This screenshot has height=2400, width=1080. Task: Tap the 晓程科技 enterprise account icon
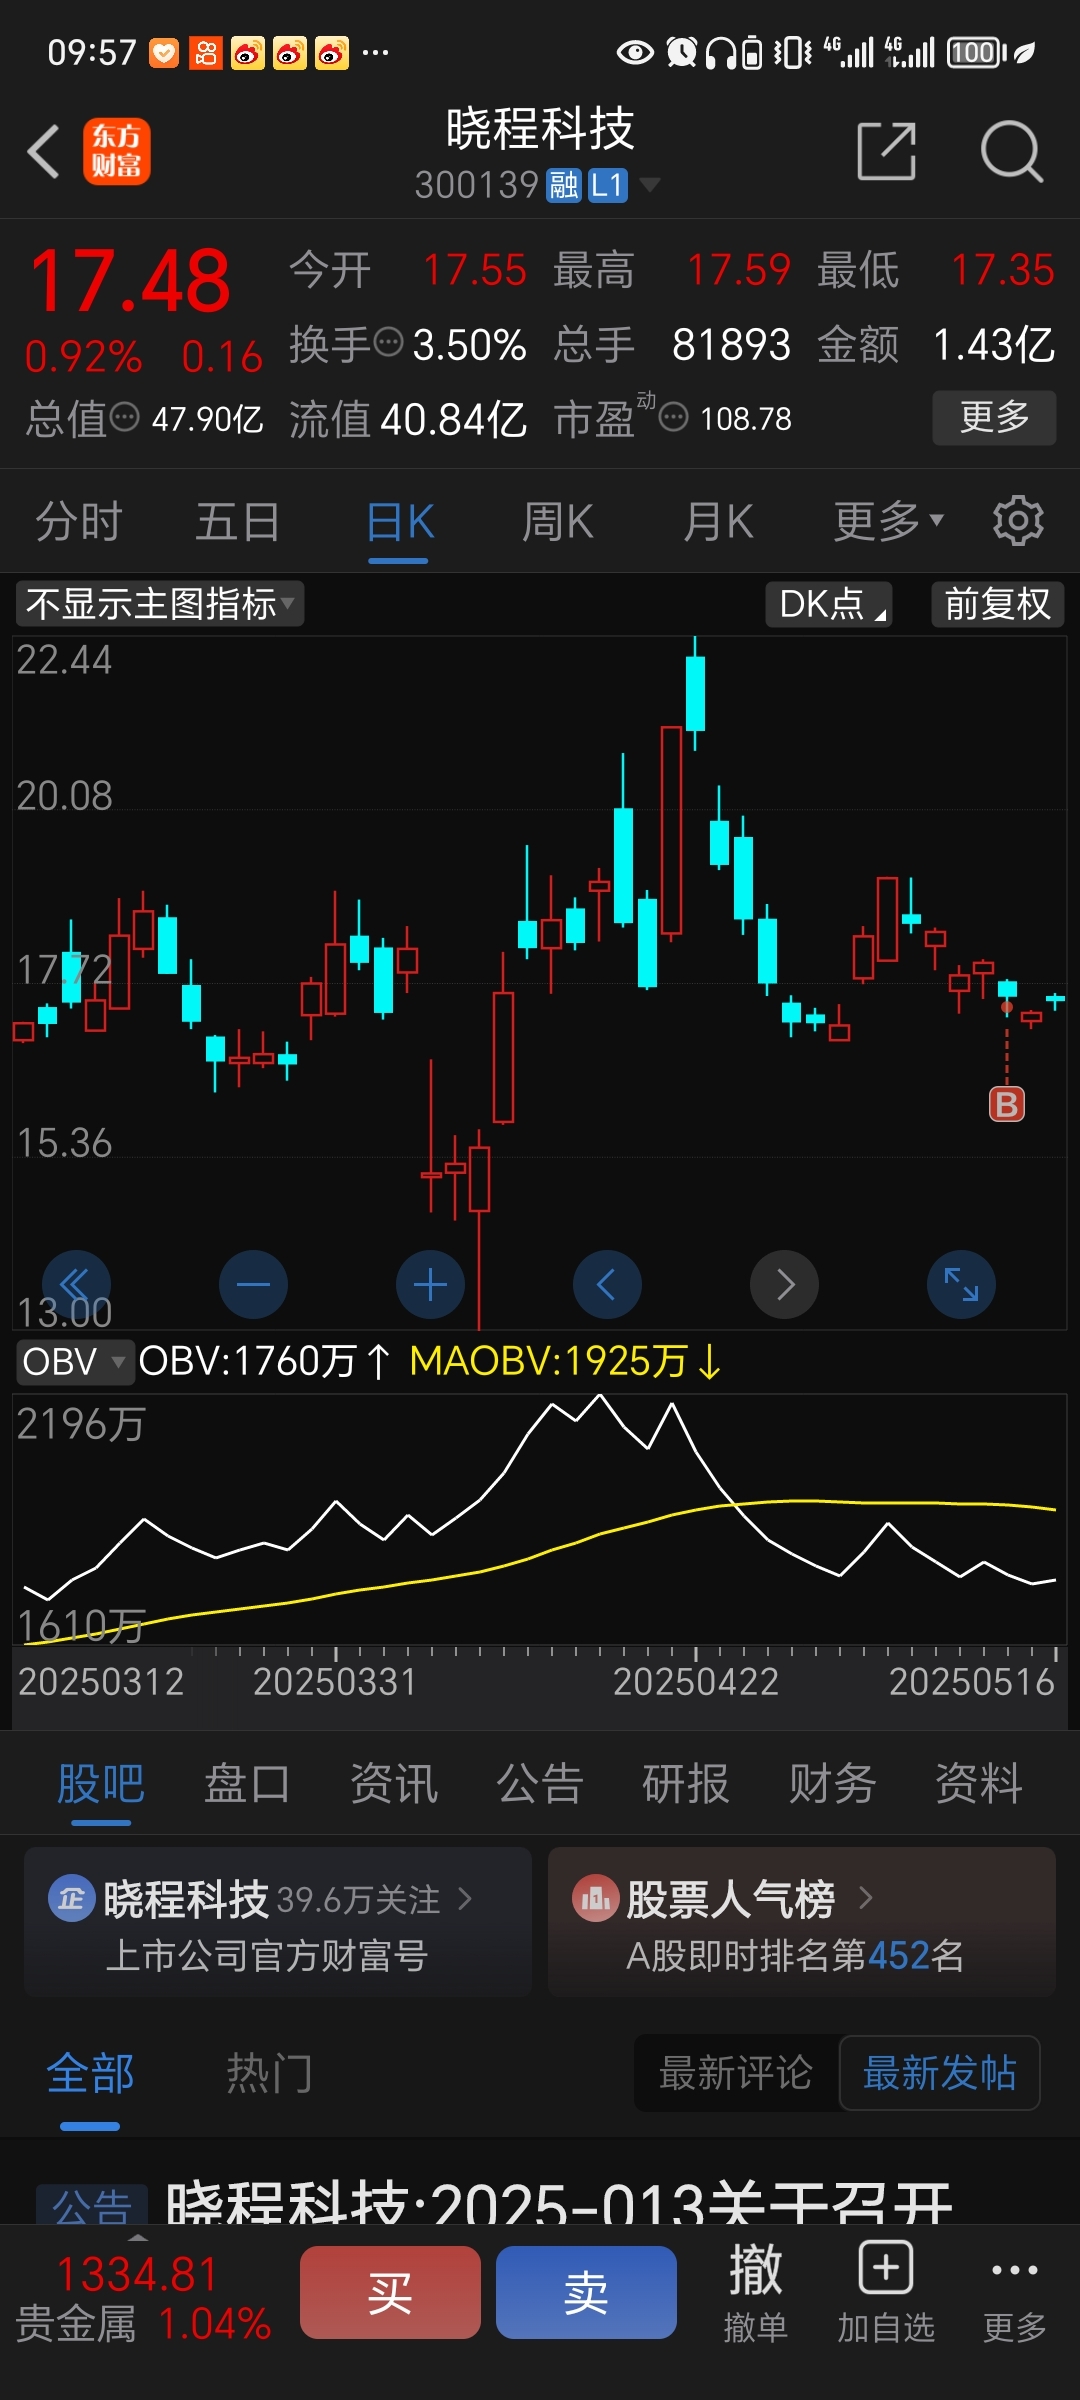[71, 1898]
